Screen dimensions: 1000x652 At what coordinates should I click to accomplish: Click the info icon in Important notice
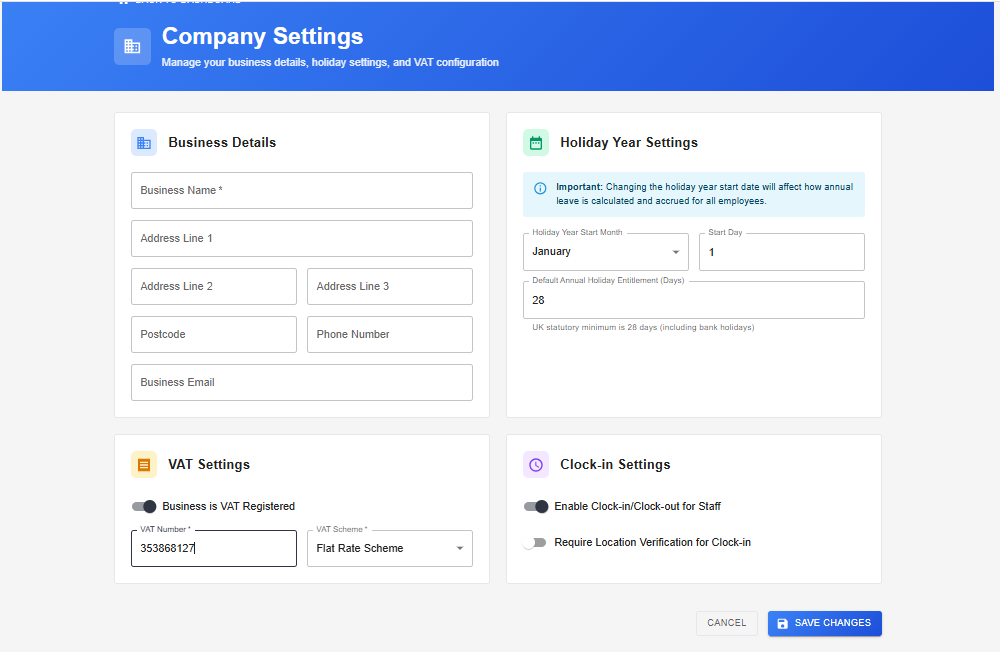click(x=540, y=188)
